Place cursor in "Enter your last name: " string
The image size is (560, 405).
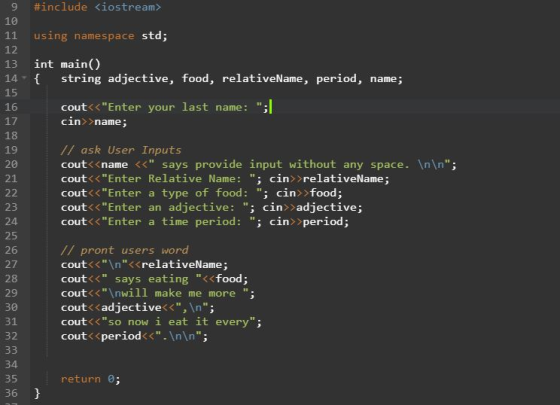182,107
